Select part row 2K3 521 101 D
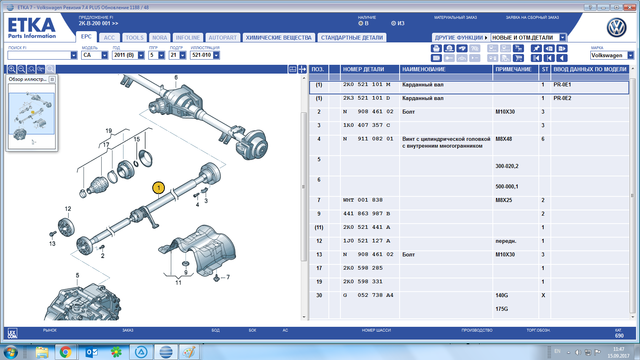Viewport: 640px width, 360px height. coord(469,98)
